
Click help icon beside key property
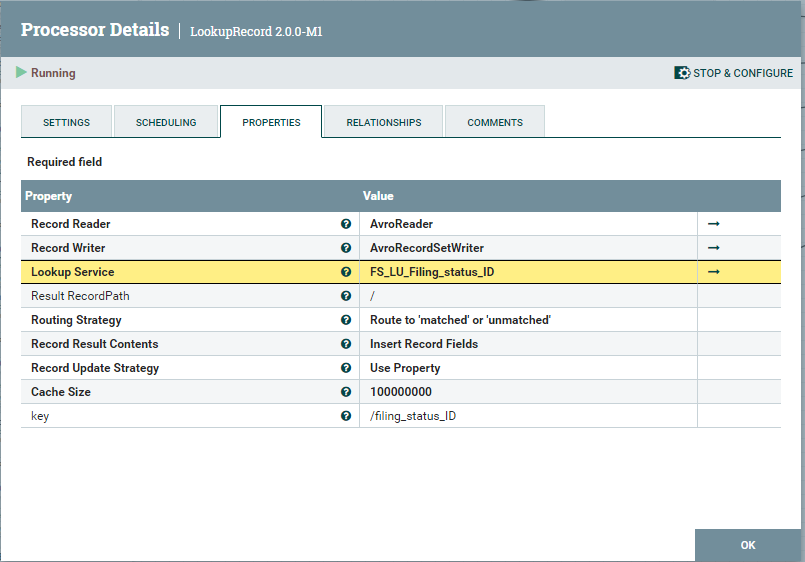pos(346,416)
